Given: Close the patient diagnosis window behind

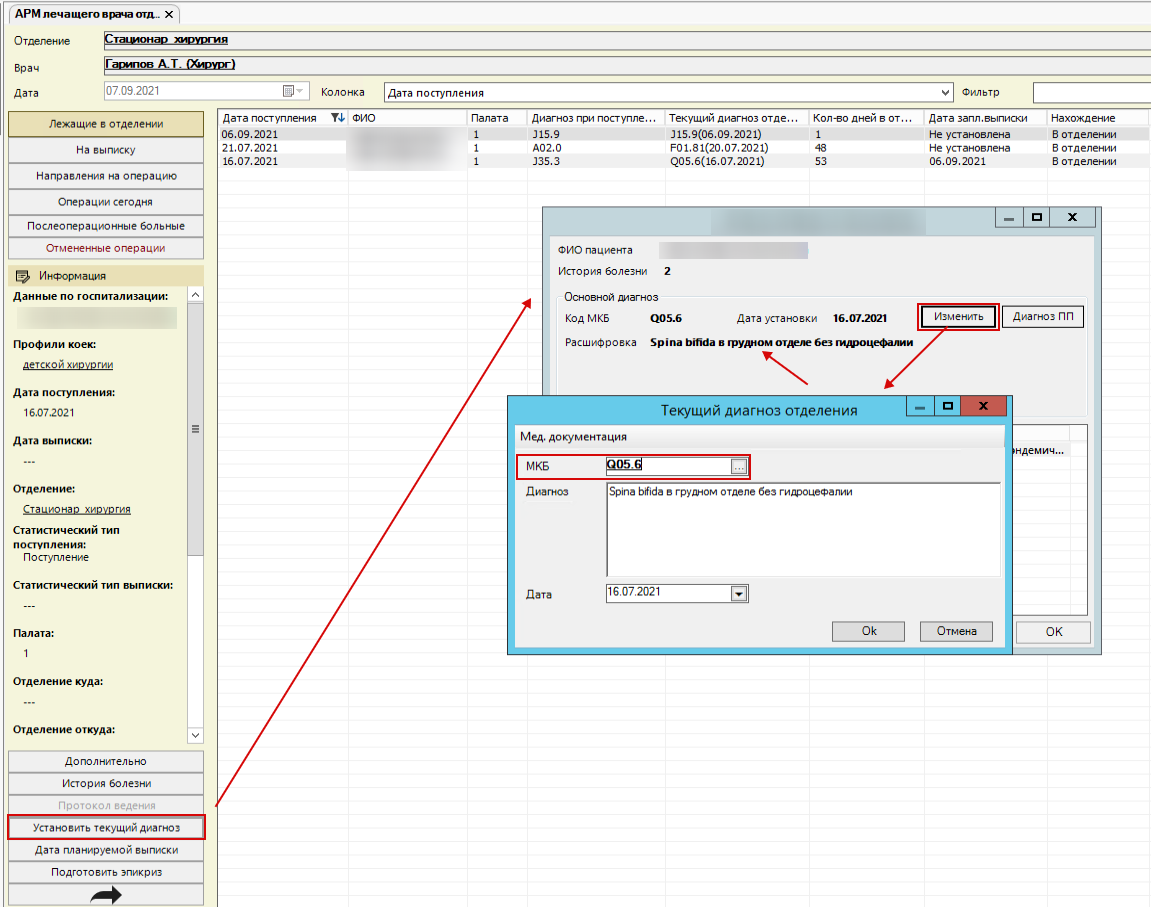Looking at the screenshot, I should 1072,217.
